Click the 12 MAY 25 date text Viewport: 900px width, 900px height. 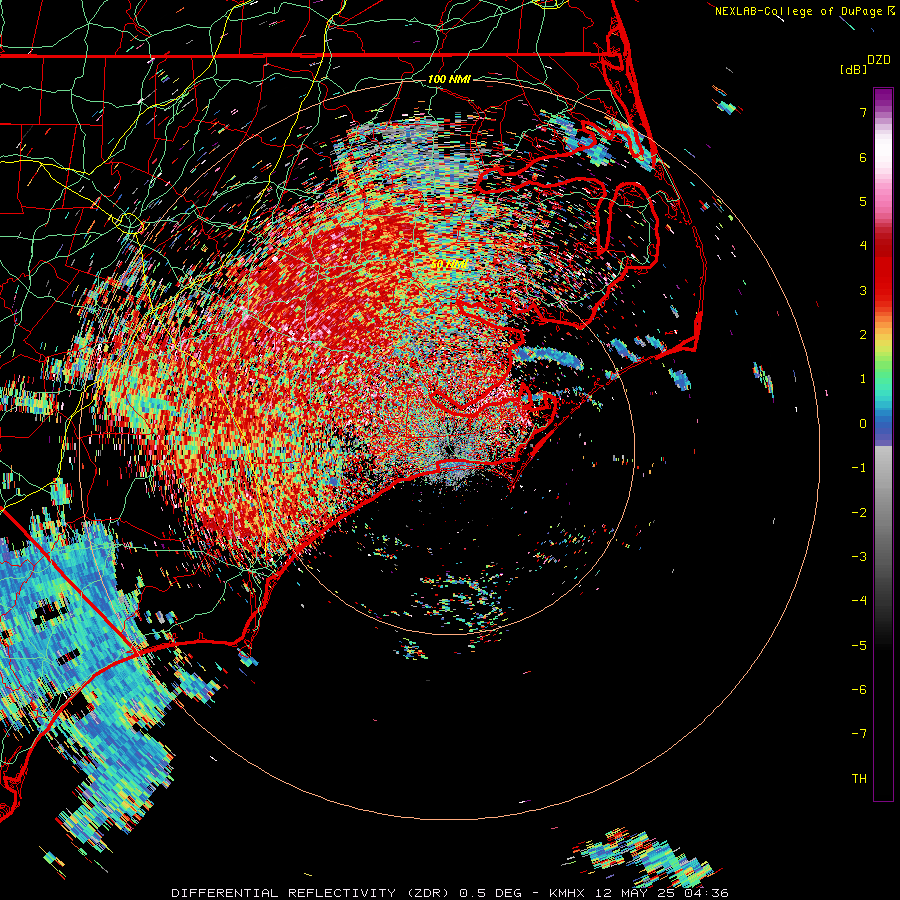point(637,893)
